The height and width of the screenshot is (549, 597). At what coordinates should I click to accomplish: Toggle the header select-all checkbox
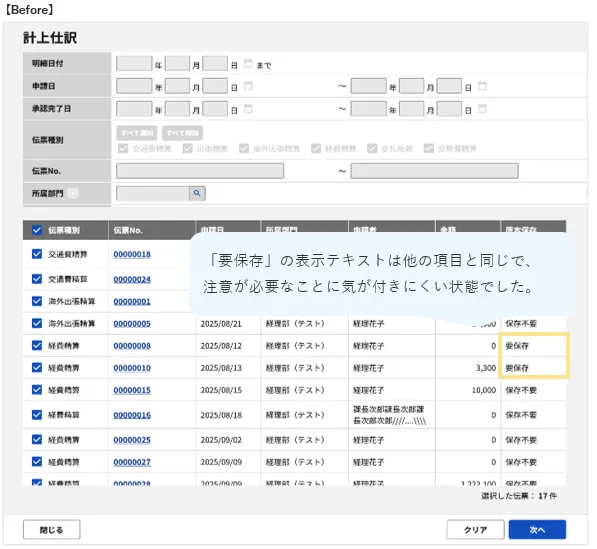point(37,230)
